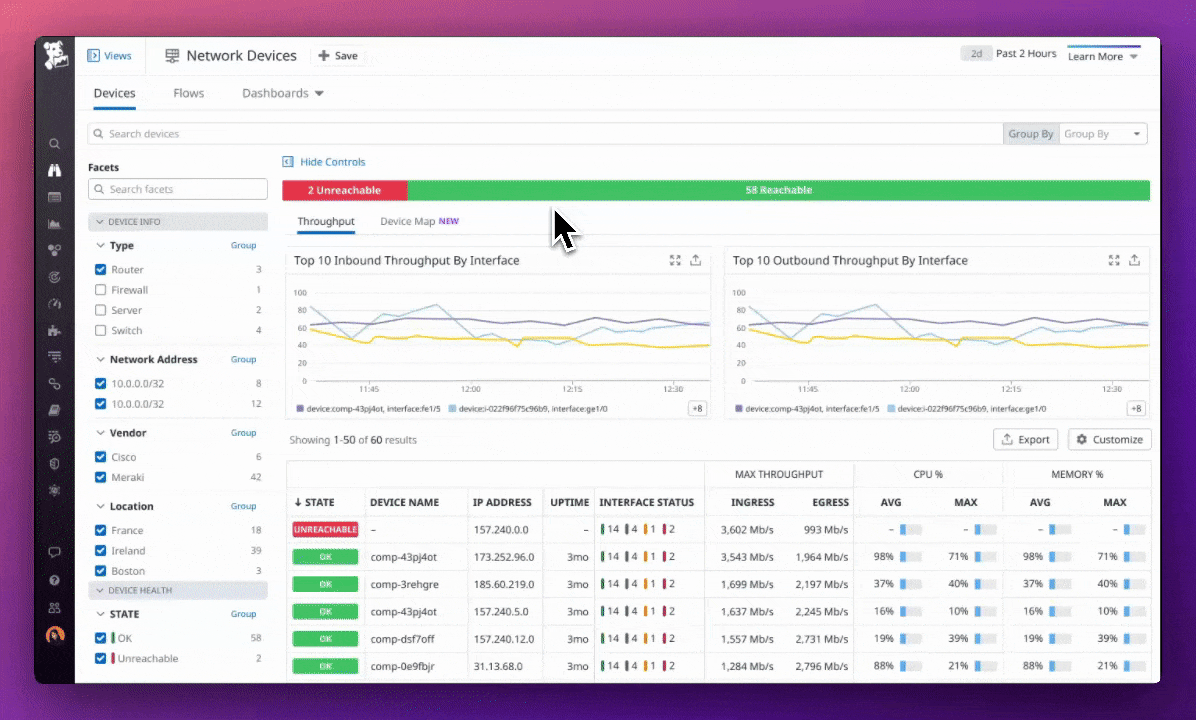The image size is (1196, 720).
Task: Click the user avatar in sidebar
Action: click(x=55, y=635)
